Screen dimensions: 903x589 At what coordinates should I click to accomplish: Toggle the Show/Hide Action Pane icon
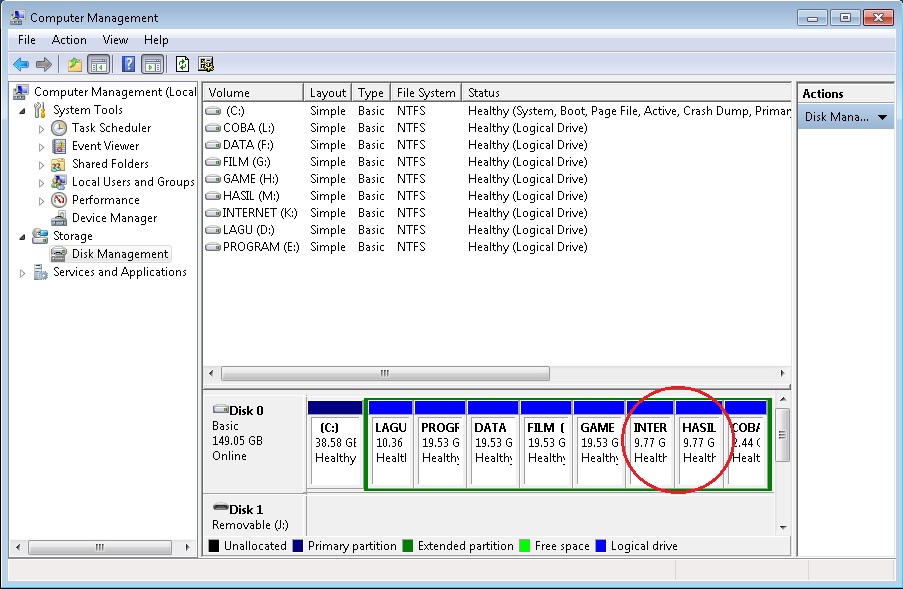[x=153, y=64]
